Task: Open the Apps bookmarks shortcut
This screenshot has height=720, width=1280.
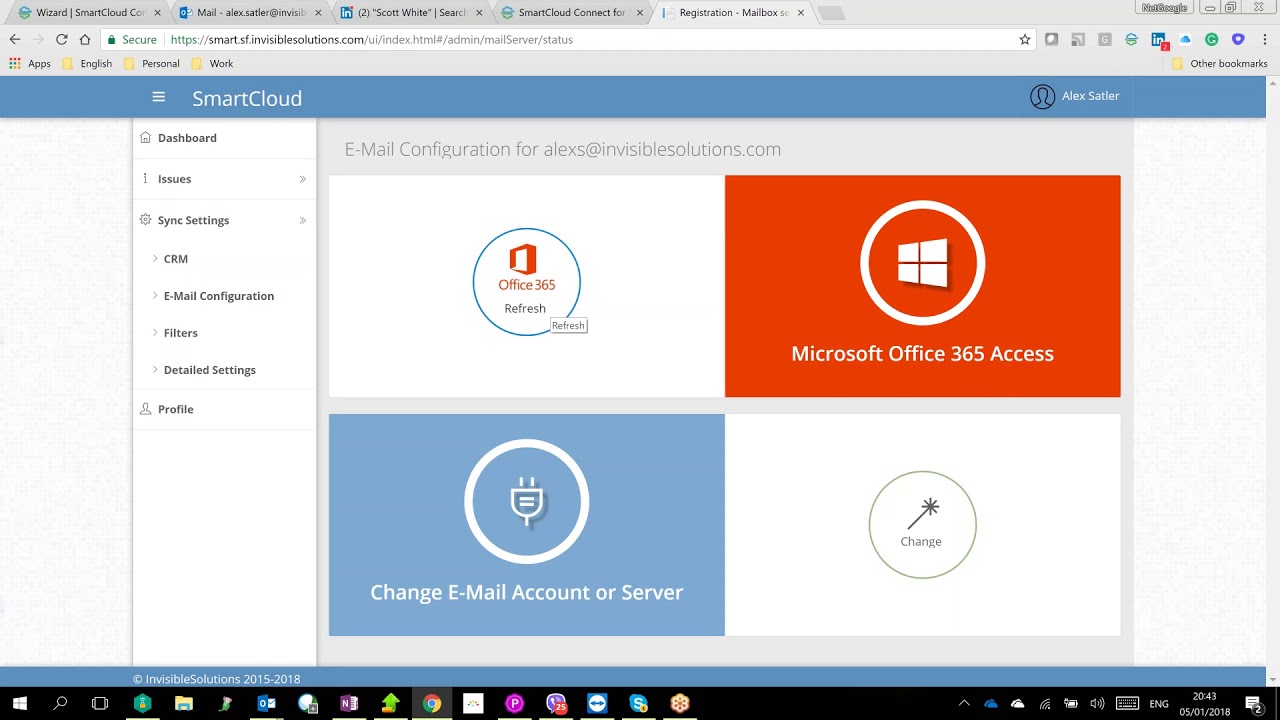Action: point(30,64)
